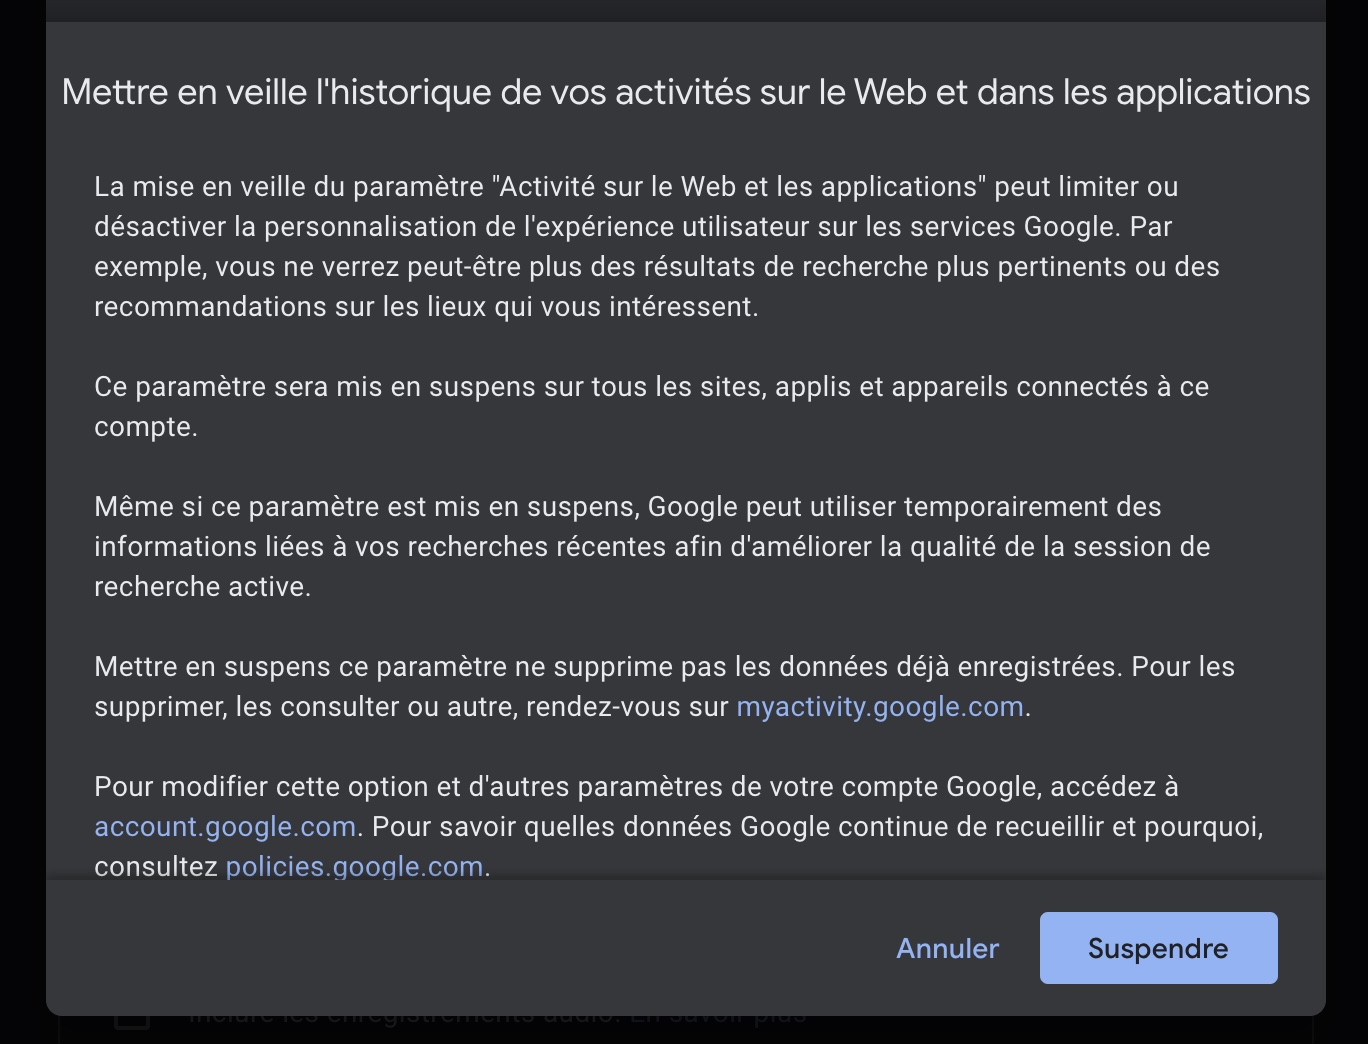This screenshot has width=1368, height=1044.
Task: Click the quoted text 'Activité sur le Web et les applications'
Action: 738,187
